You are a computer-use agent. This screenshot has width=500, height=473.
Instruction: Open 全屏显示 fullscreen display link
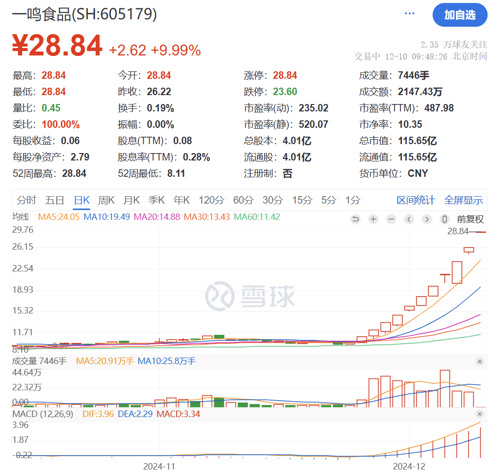[463, 200]
